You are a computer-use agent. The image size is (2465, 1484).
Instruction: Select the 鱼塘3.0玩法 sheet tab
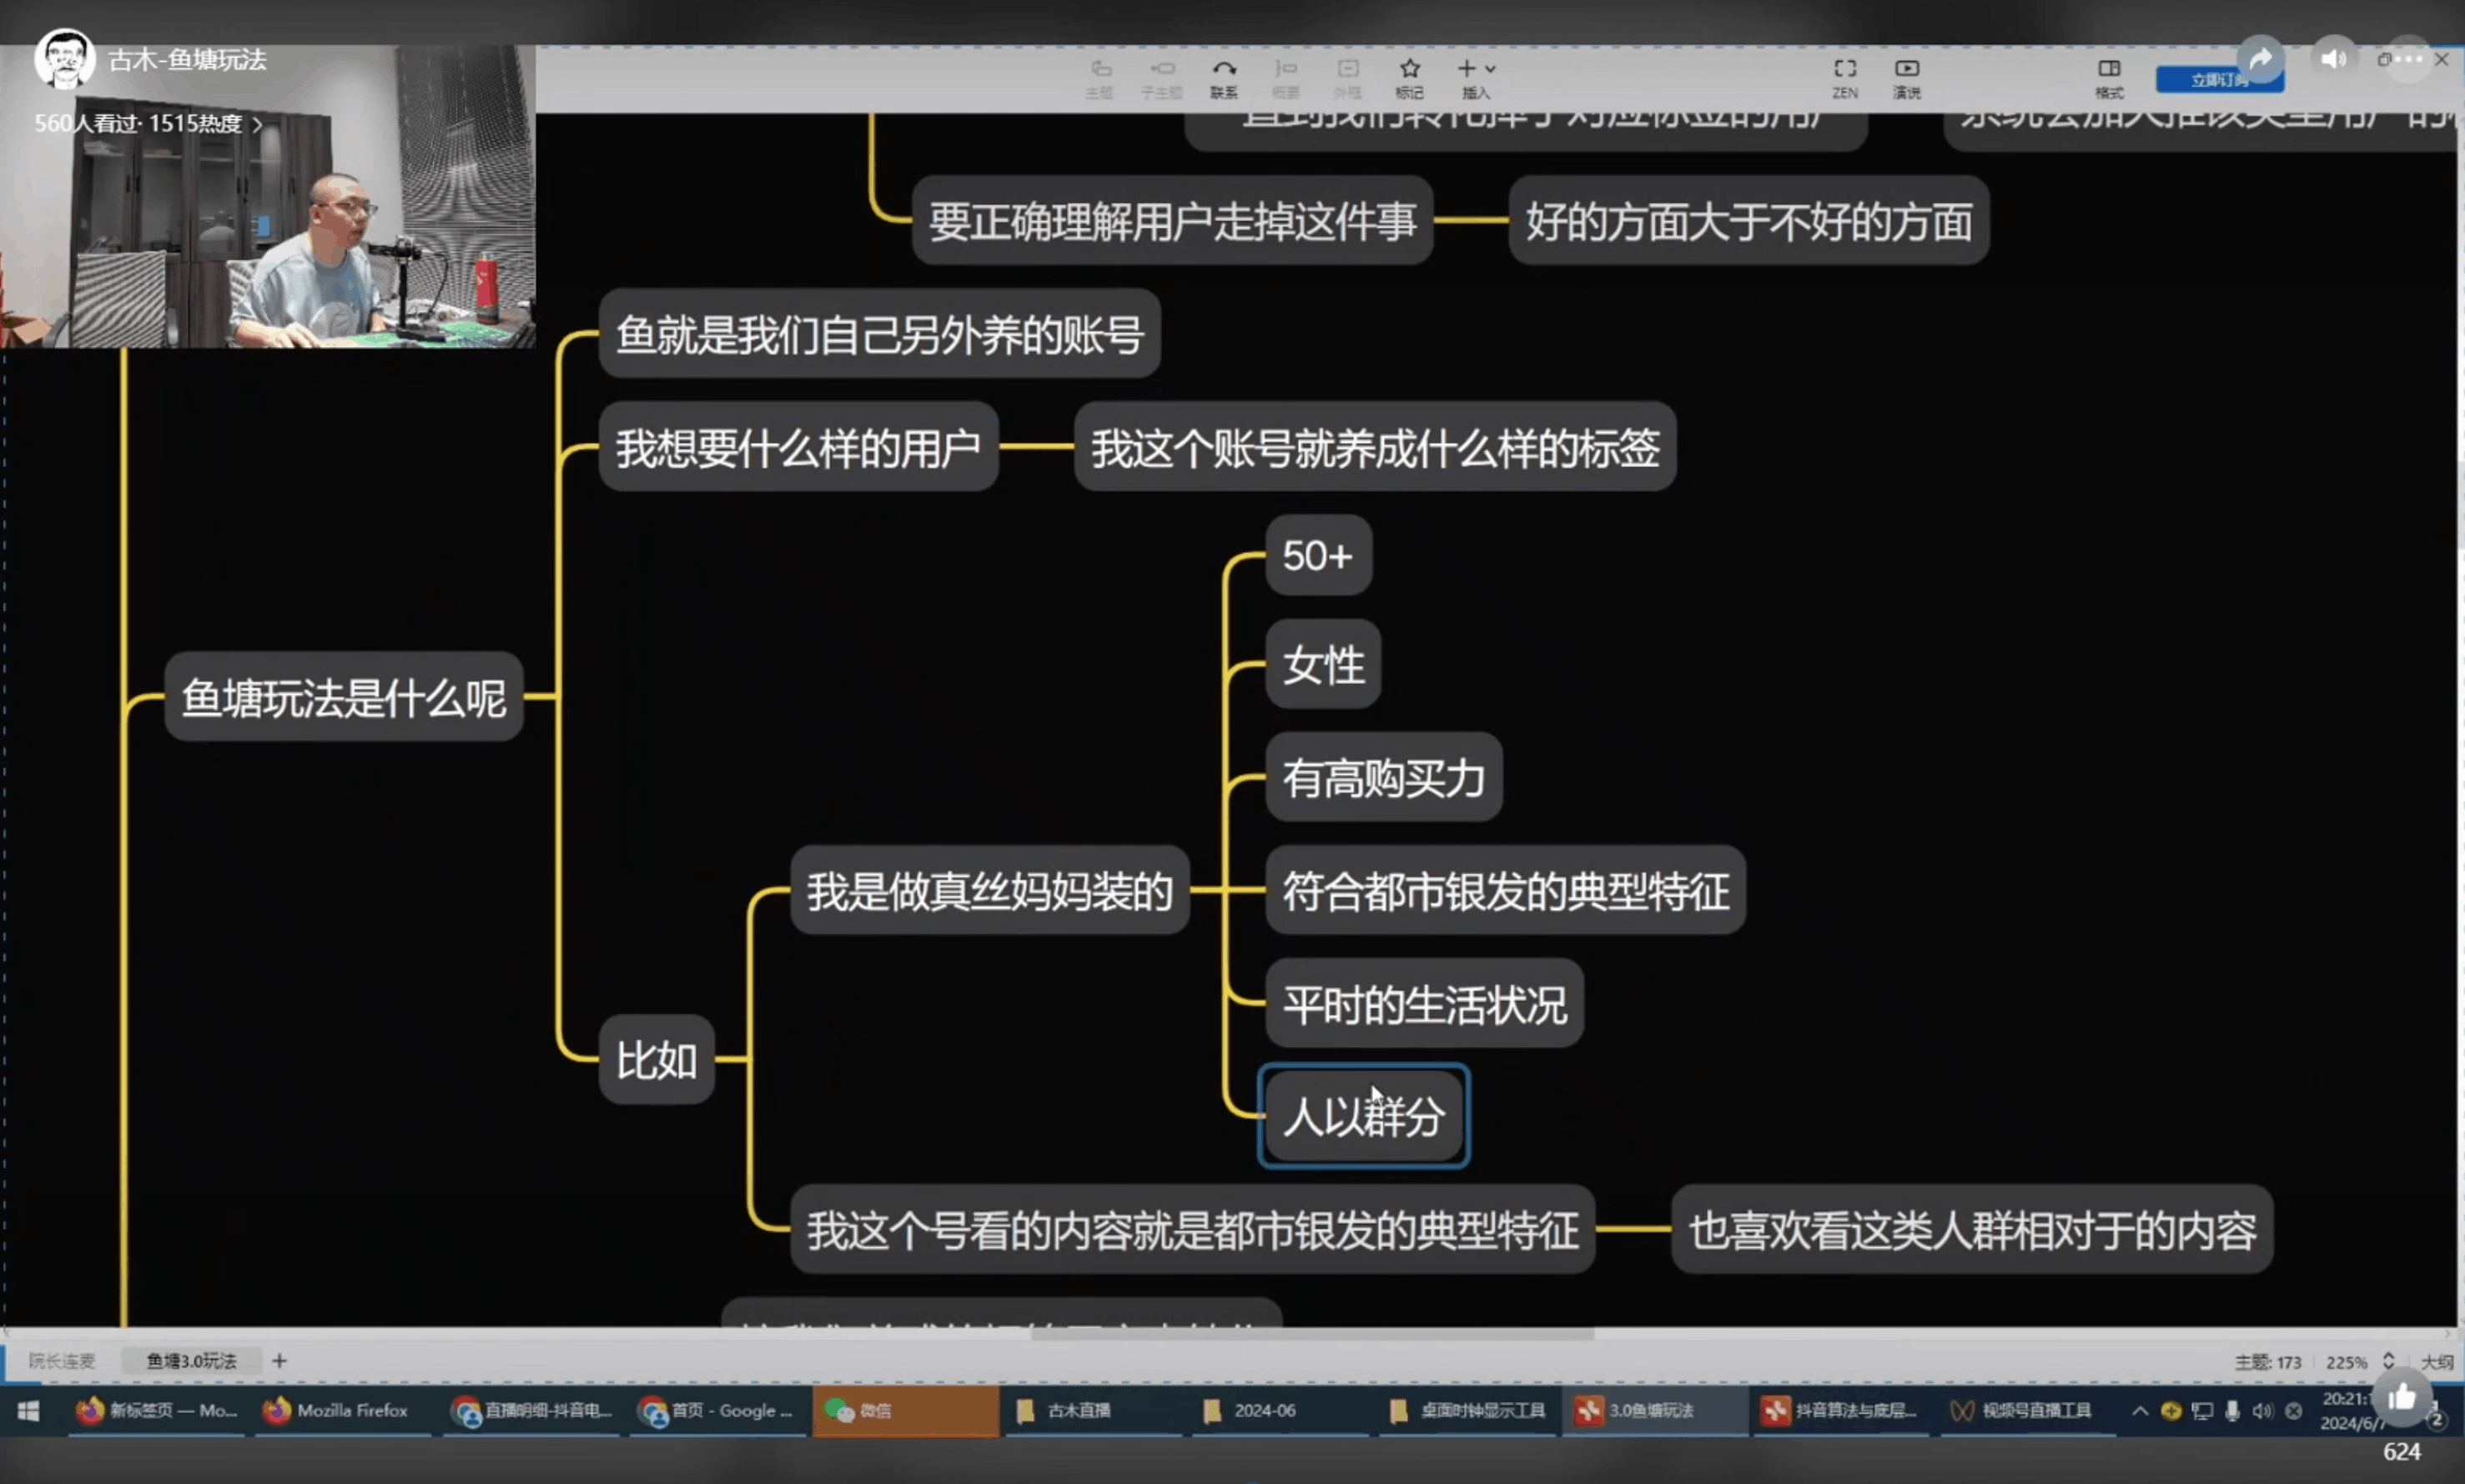click(191, 1360)
